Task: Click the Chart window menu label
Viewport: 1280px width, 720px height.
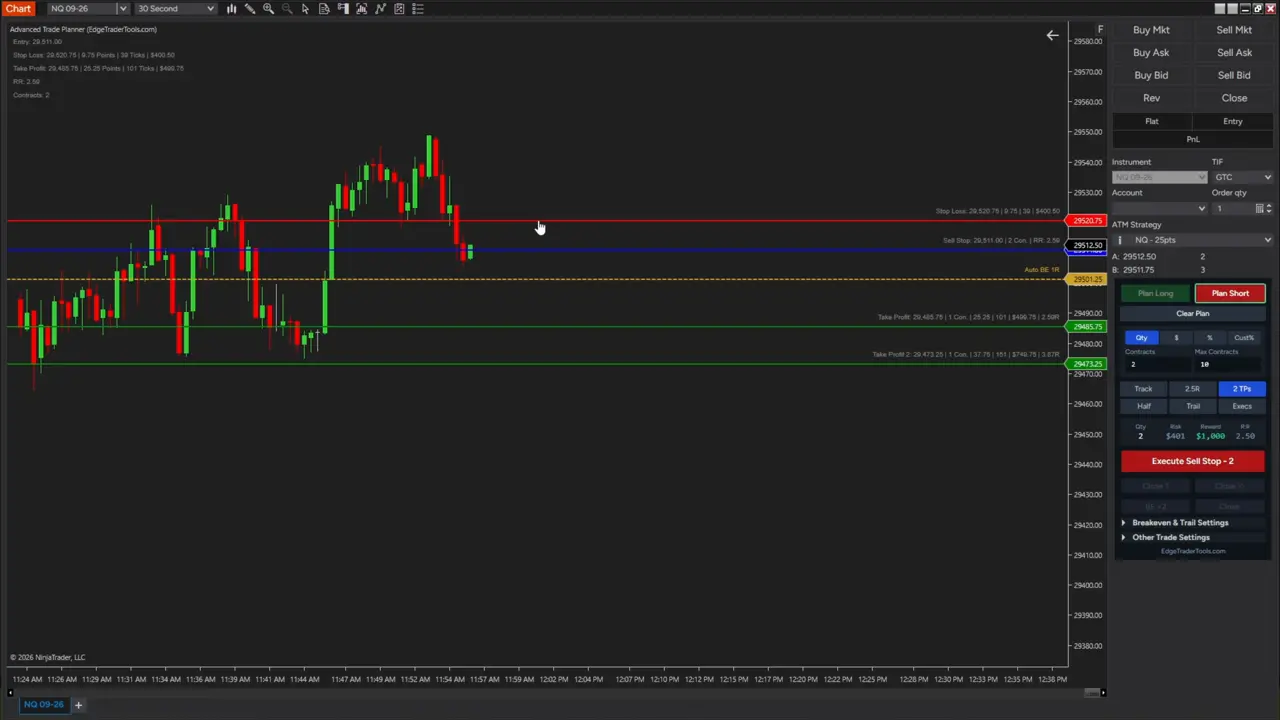Action: tap(18, 9)
